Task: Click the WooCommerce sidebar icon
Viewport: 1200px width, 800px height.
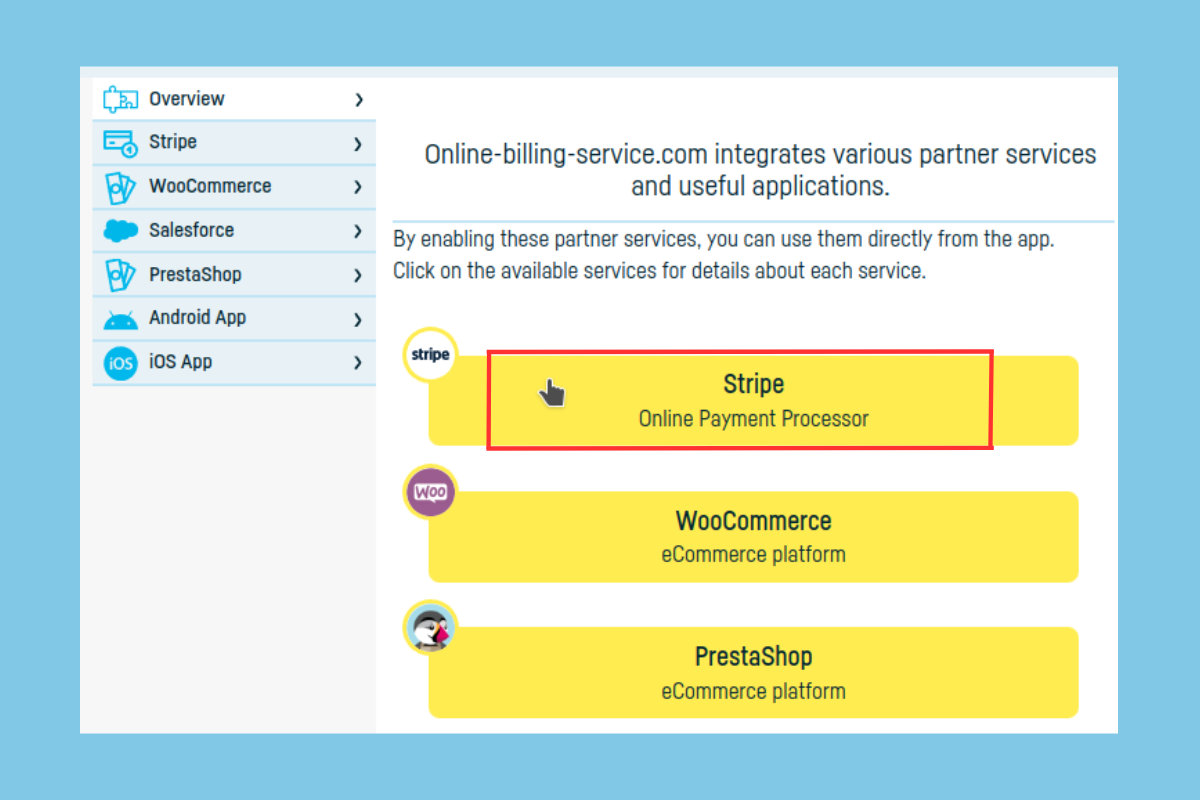Action: [120, 187]
